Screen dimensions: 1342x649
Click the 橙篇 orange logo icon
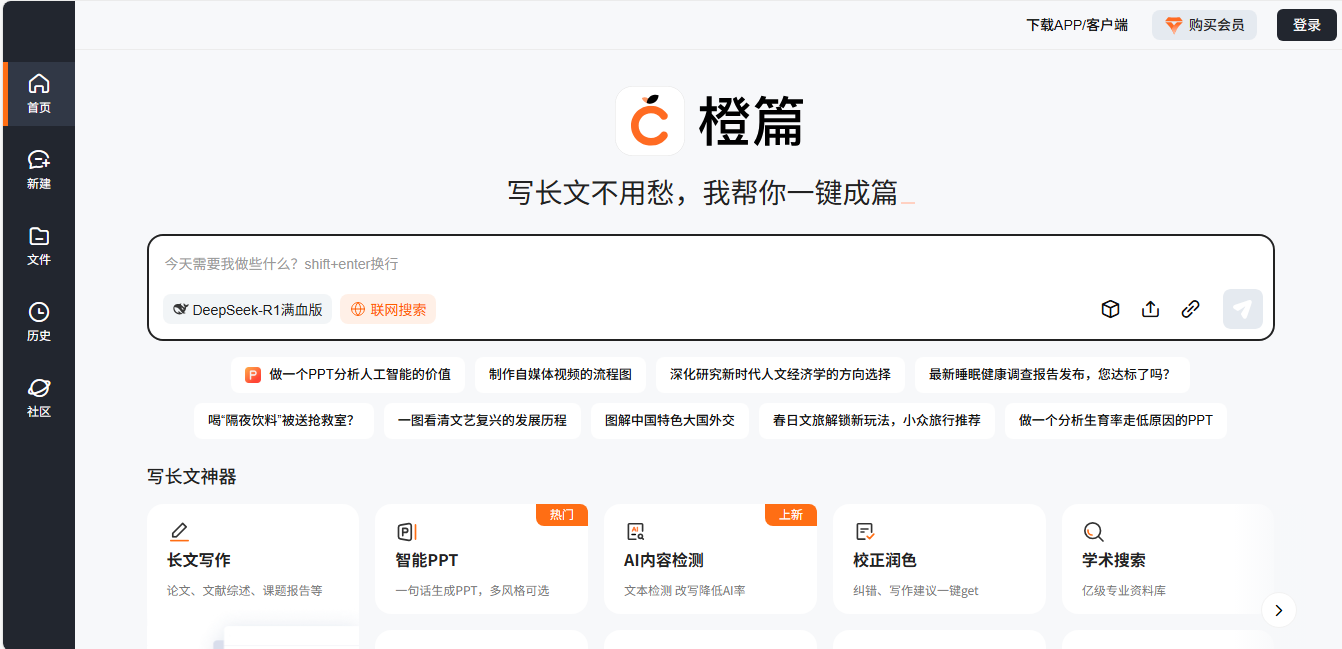click(x=650, y=121)
